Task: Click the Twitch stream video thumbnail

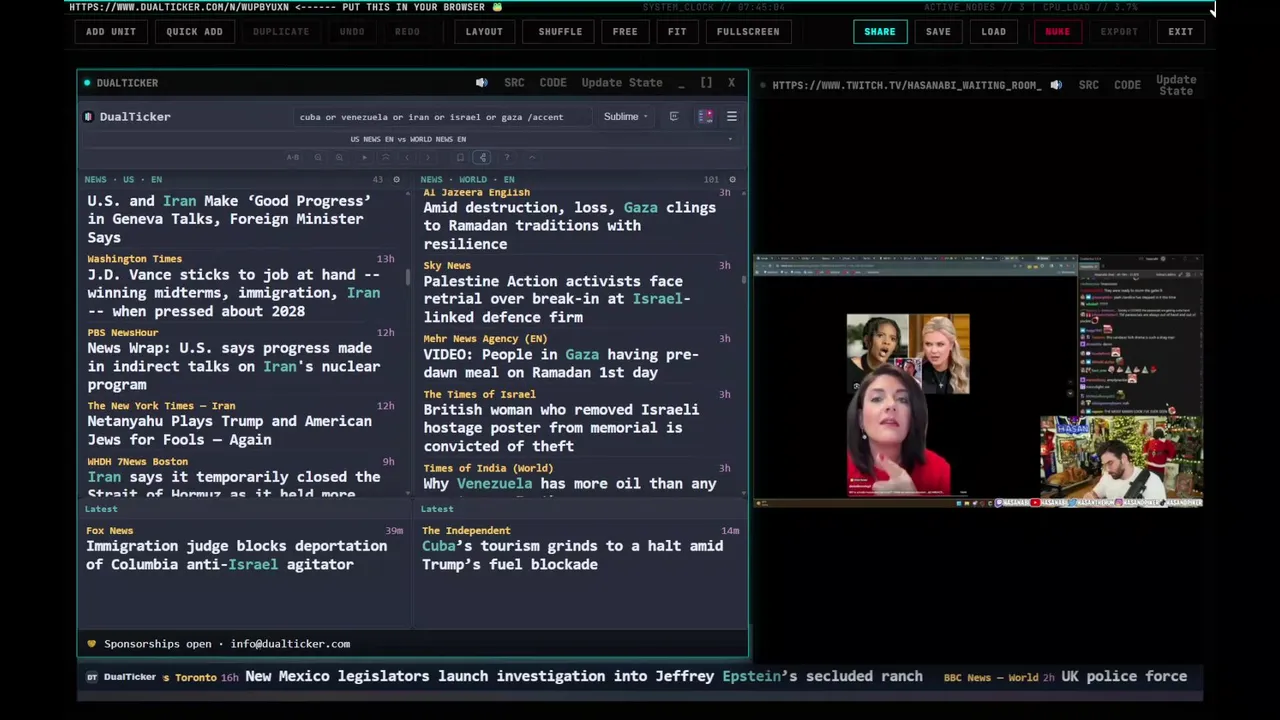Action: click(977, 381)
